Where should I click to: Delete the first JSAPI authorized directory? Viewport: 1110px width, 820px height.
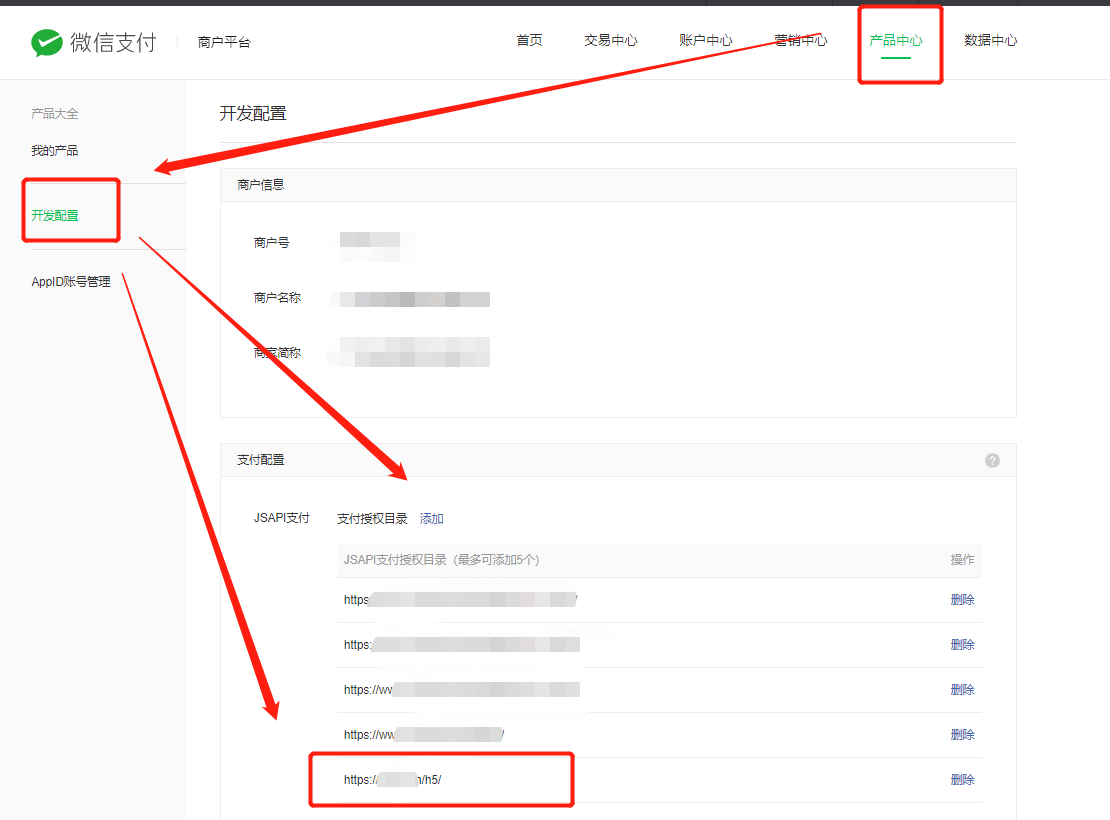pyautogui.click(x=962, y=600)
